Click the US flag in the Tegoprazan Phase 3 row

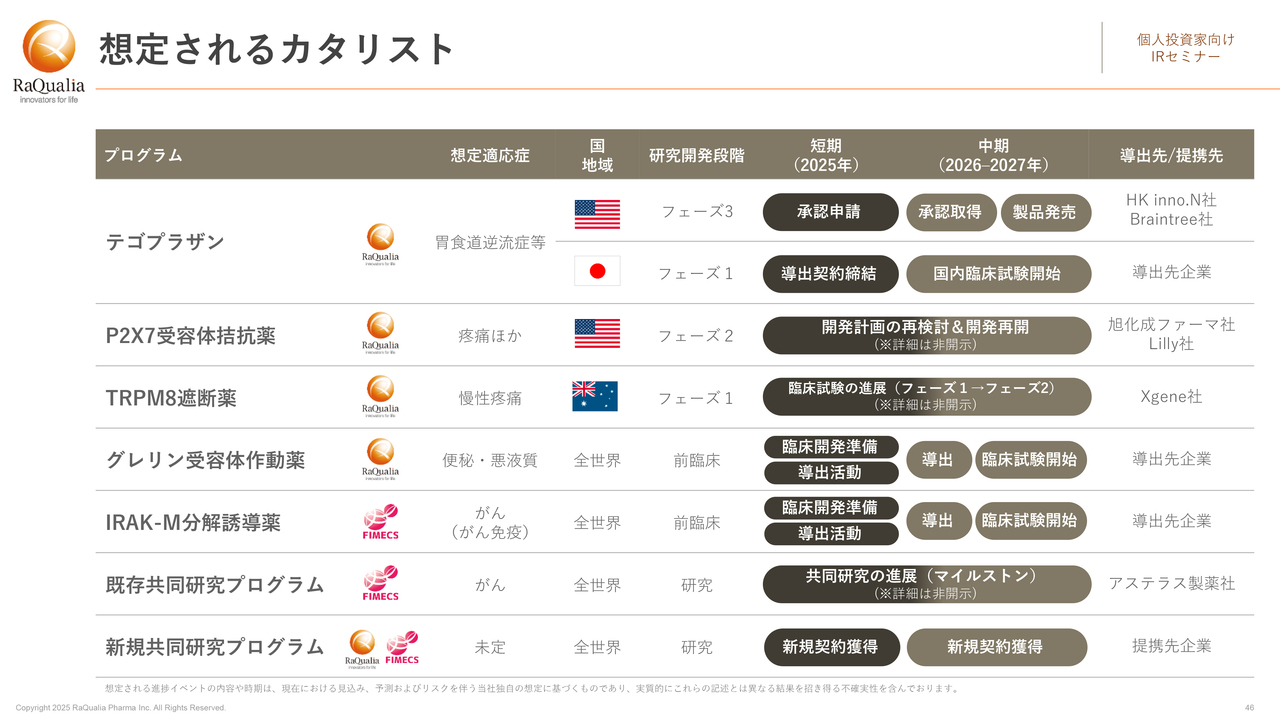pyautogui.click(x=597, y=213)
